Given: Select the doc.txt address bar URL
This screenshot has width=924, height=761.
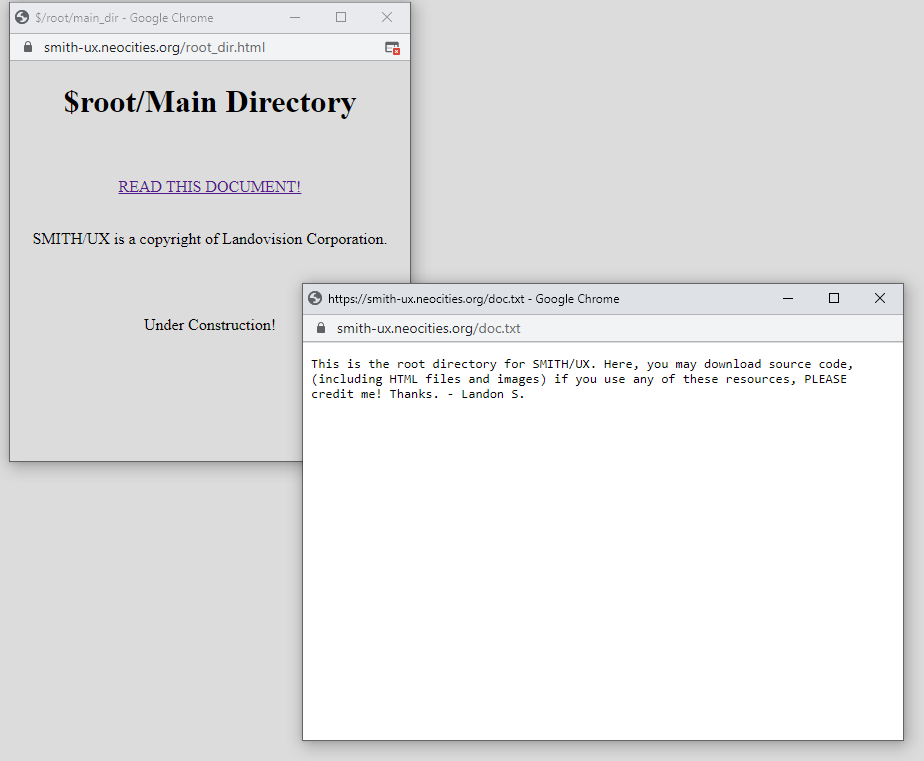Looking at the screenshot, I should 428,328.
